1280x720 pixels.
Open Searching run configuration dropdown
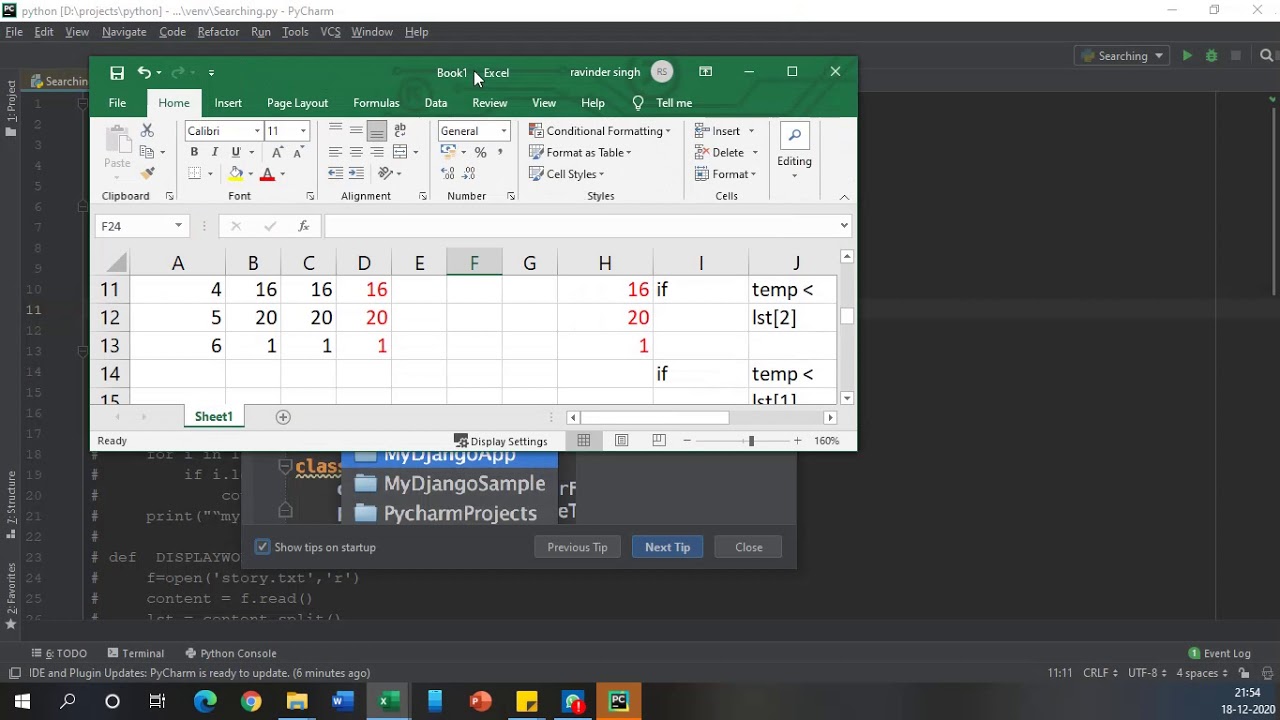tap(1123, 56)
